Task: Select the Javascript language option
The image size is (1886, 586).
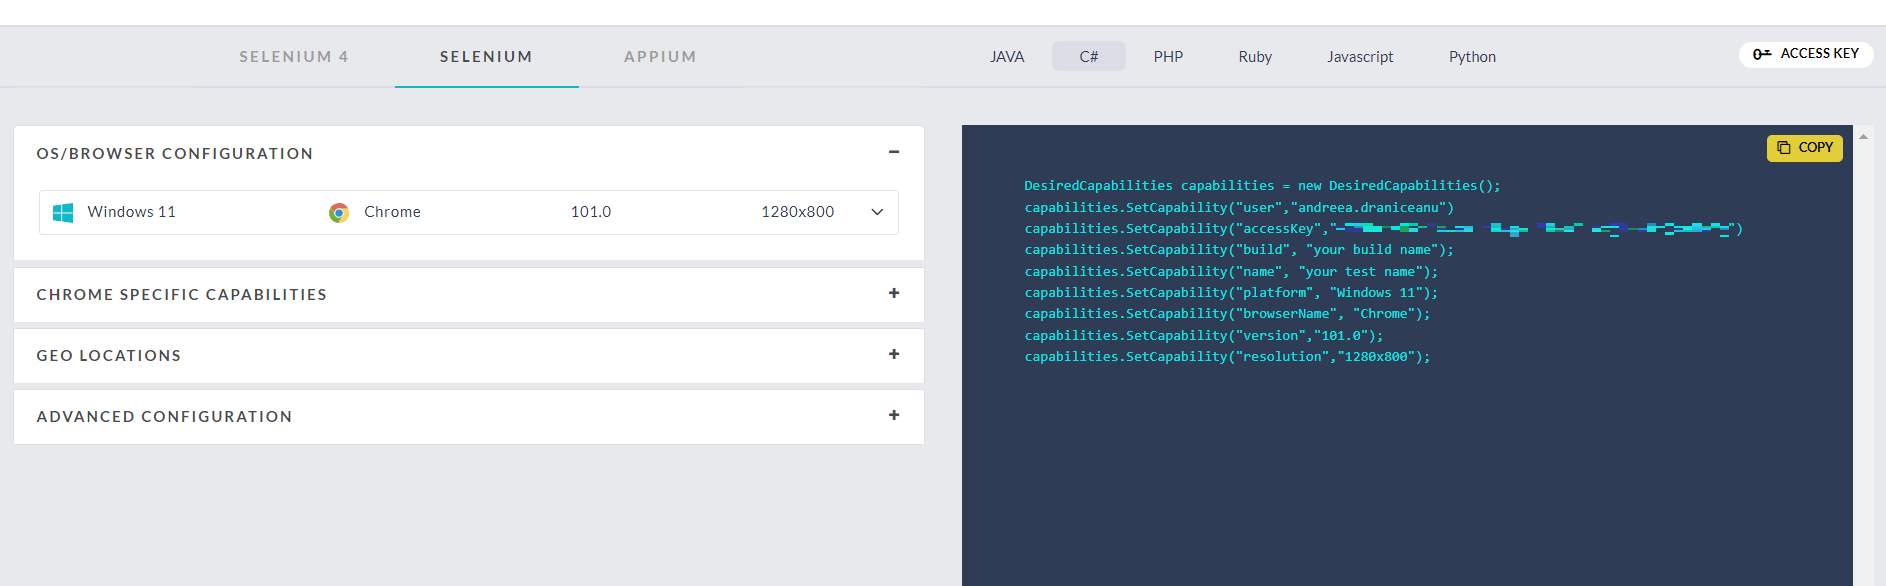Action: pyautogui.click(x=1360, y=57)
